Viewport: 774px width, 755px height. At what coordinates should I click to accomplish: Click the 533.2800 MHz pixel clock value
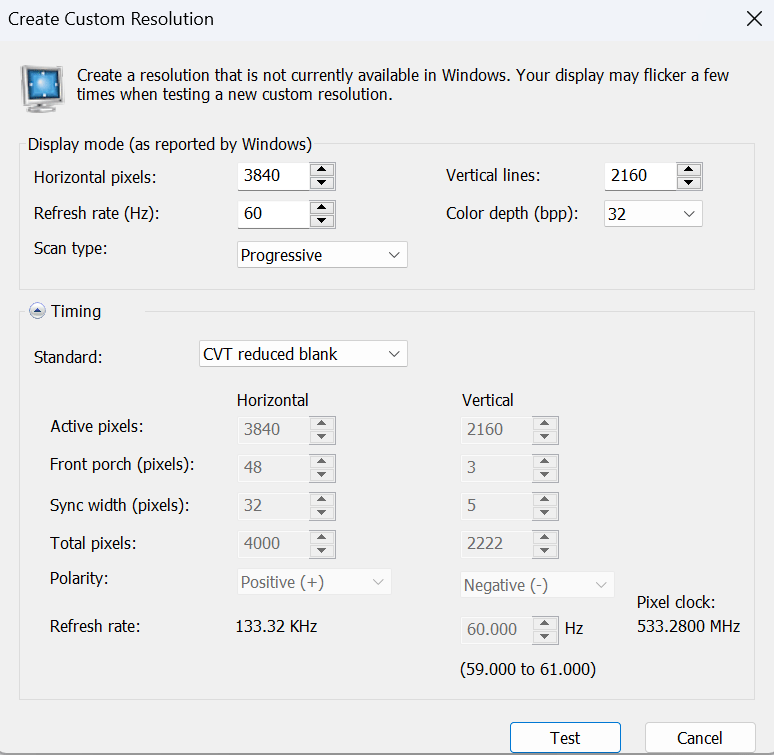688,626
